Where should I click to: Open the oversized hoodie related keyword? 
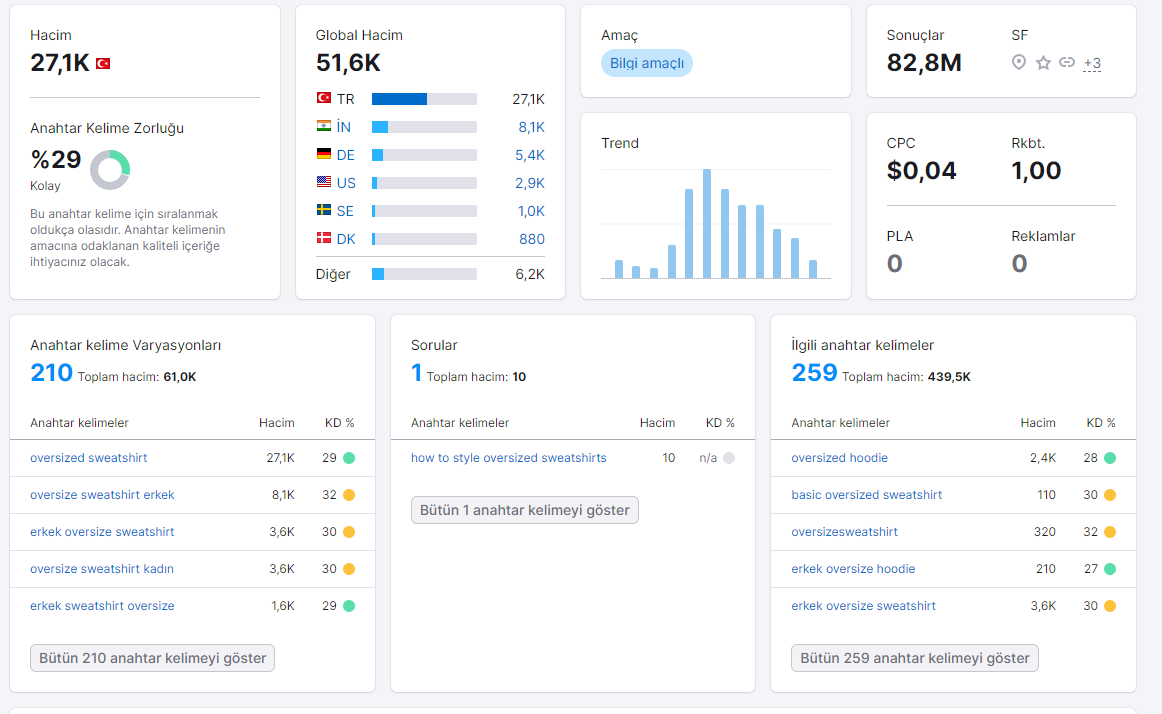(839, 457)
